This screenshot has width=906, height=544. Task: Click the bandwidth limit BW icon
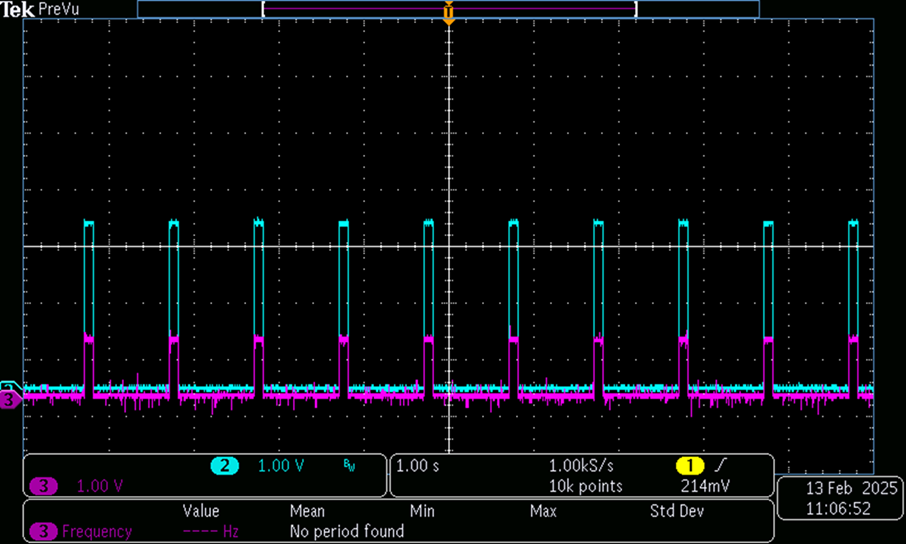tap(348, 466)
